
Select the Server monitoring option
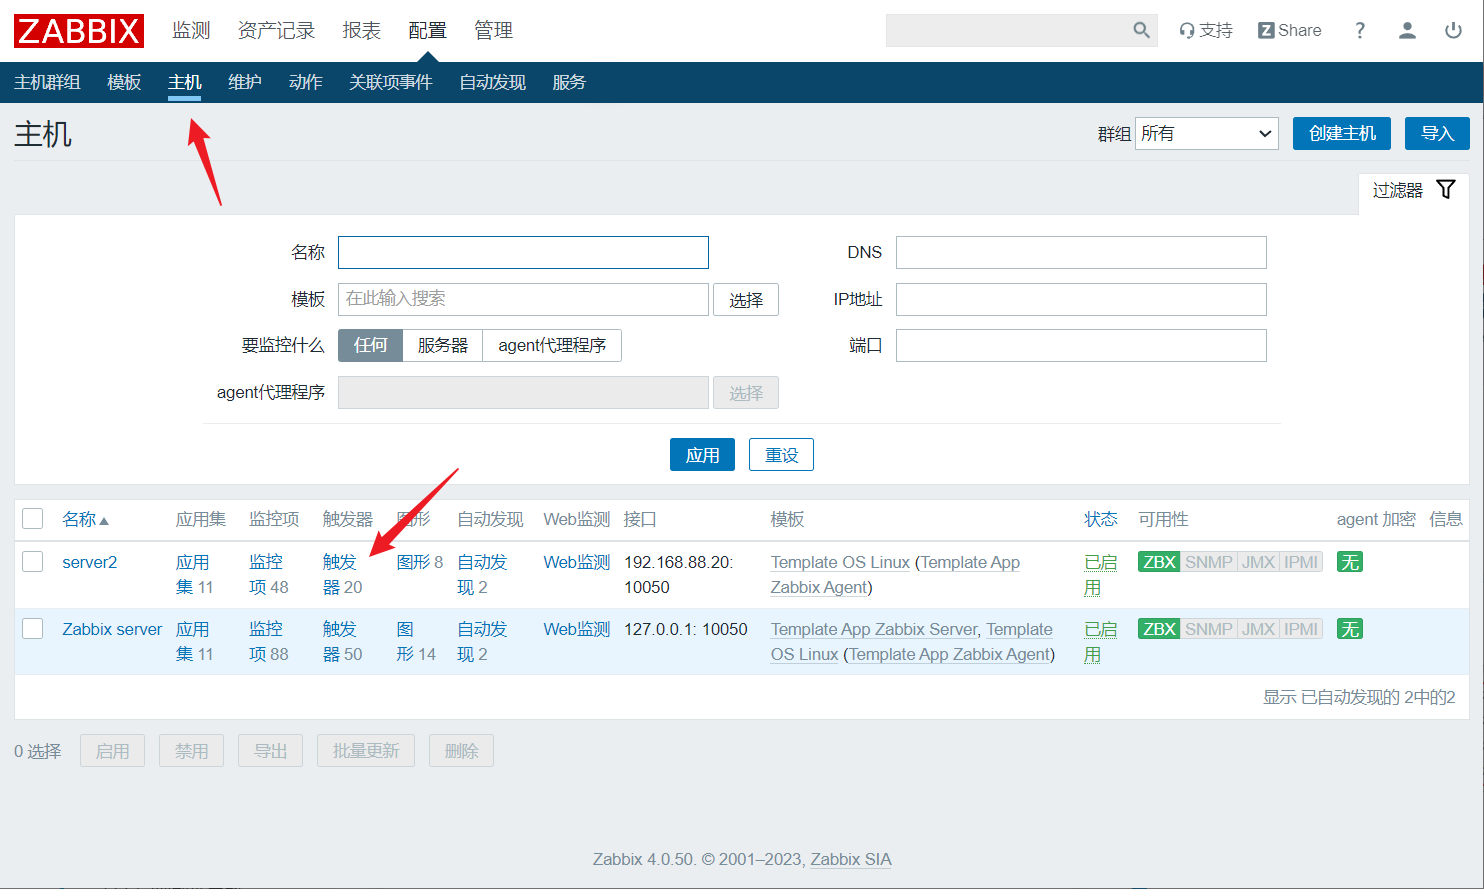(x=442, y=345)
